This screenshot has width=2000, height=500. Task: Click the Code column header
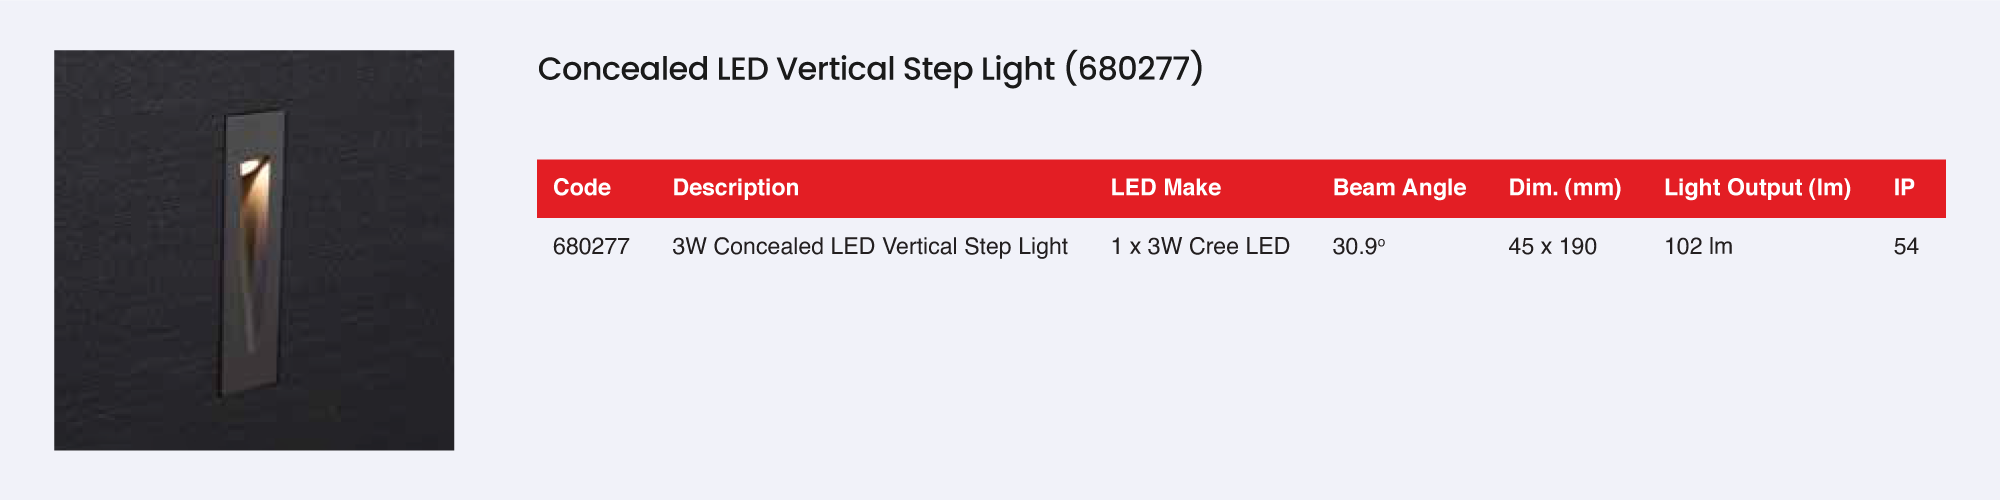coord(582,188)
